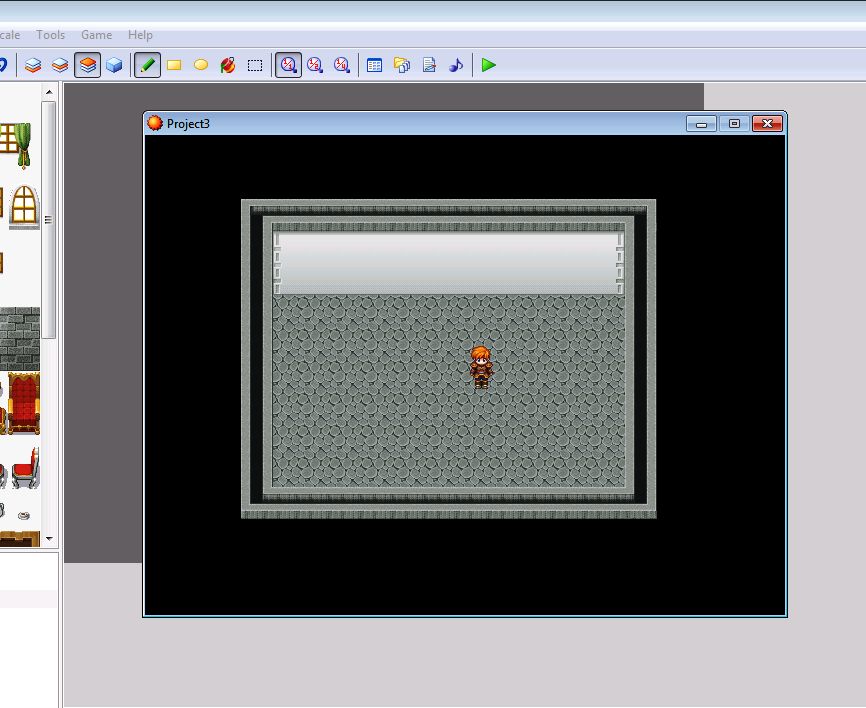Viewport: 866px width, 708px height.
Task: Click the Project3 window title text
Action: [188, 124]
